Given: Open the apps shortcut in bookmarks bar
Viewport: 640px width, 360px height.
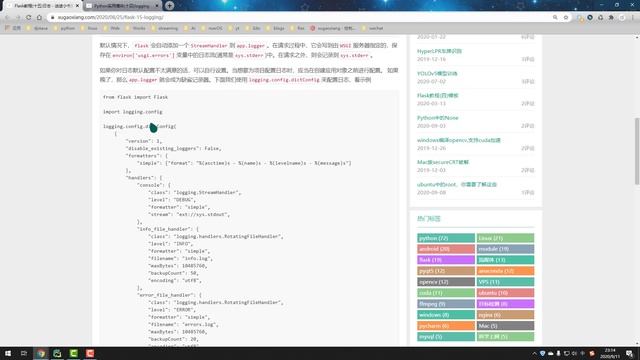Looking at the screenshot, I should [13, 28].
